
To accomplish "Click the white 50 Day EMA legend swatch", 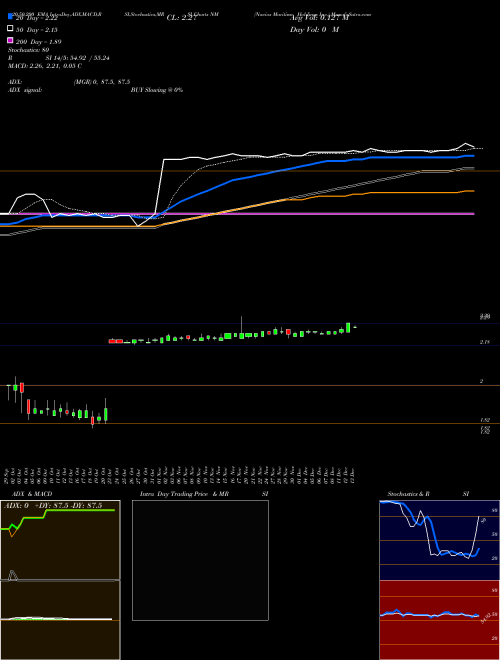I will [x=10, y=28].
